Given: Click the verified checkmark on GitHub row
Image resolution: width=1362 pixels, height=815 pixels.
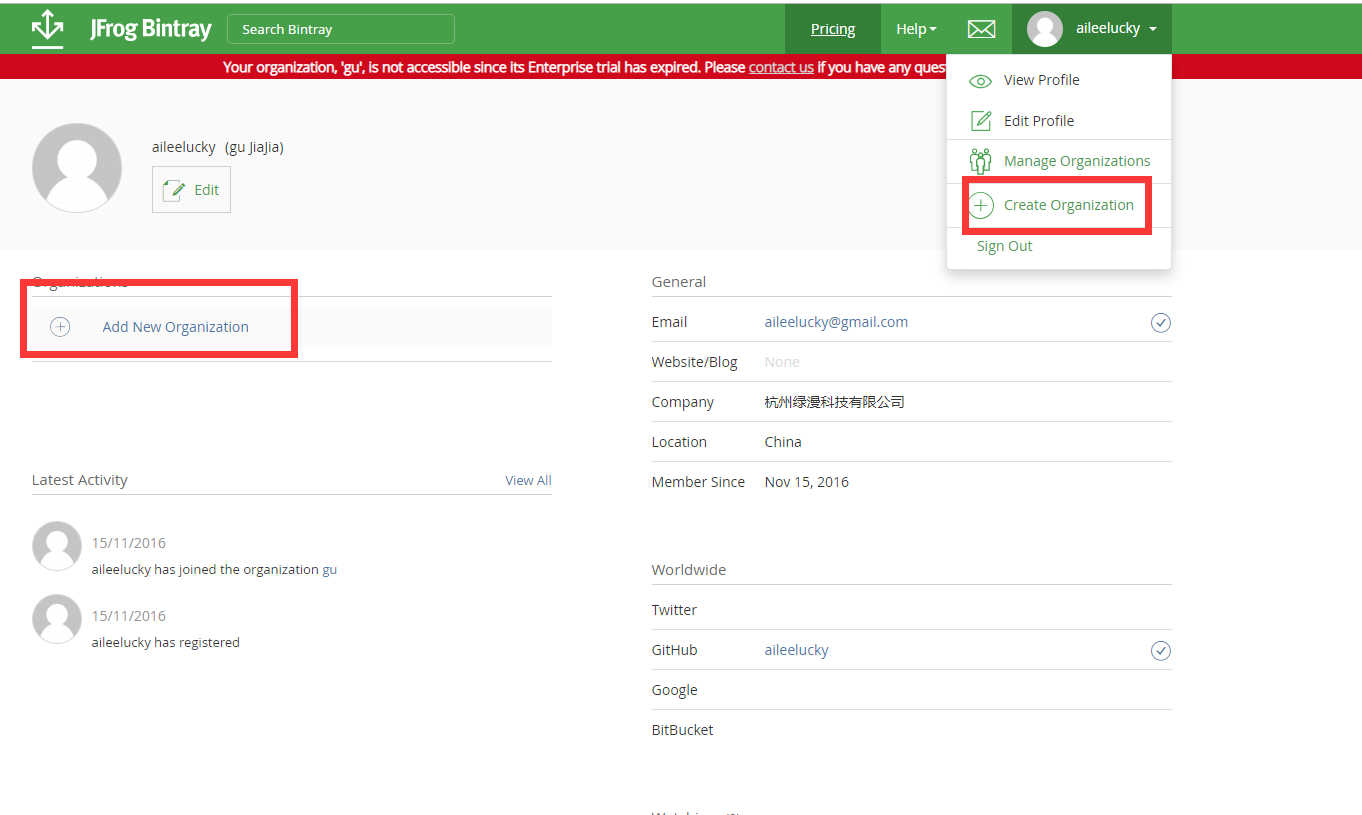Looking at the screenshot, I should [1160, 651].
